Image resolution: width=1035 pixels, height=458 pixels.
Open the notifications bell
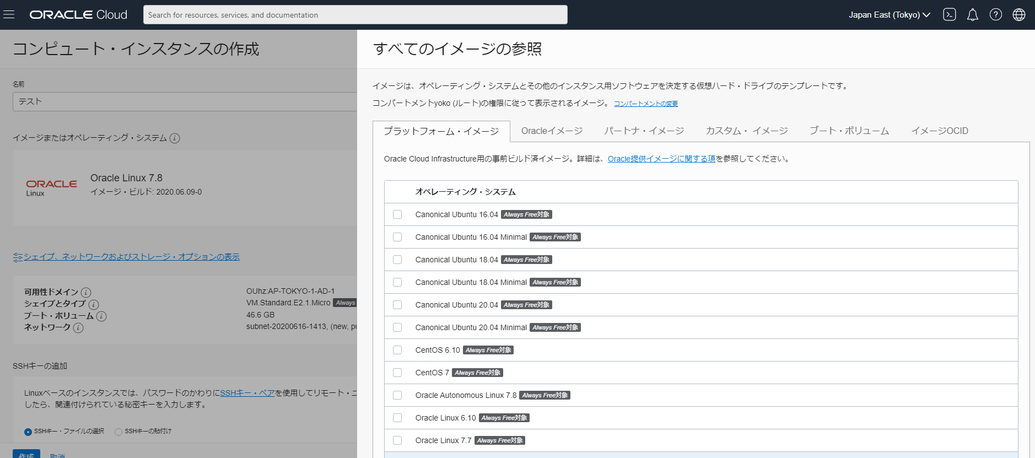click(972, 15)
